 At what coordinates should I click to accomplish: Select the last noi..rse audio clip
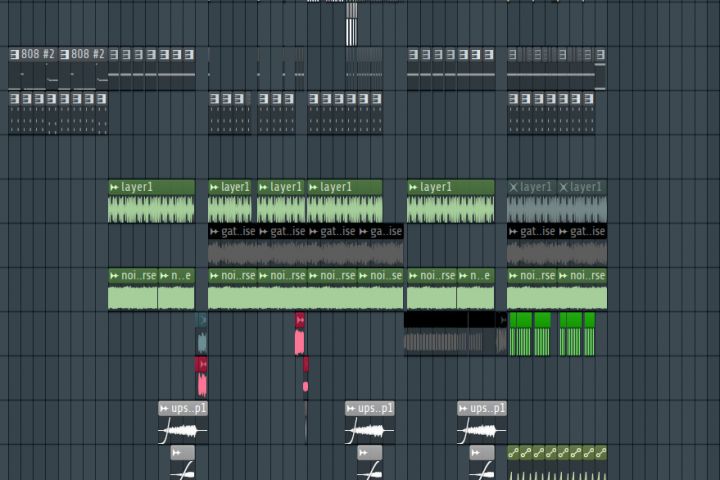click(582, 289)
